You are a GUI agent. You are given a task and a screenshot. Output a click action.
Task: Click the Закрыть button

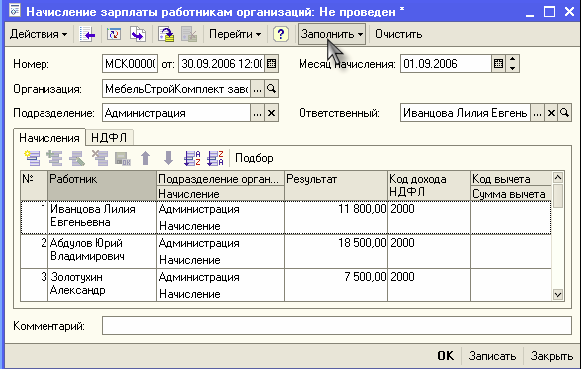pyautogui.click(x=552, y=356)
